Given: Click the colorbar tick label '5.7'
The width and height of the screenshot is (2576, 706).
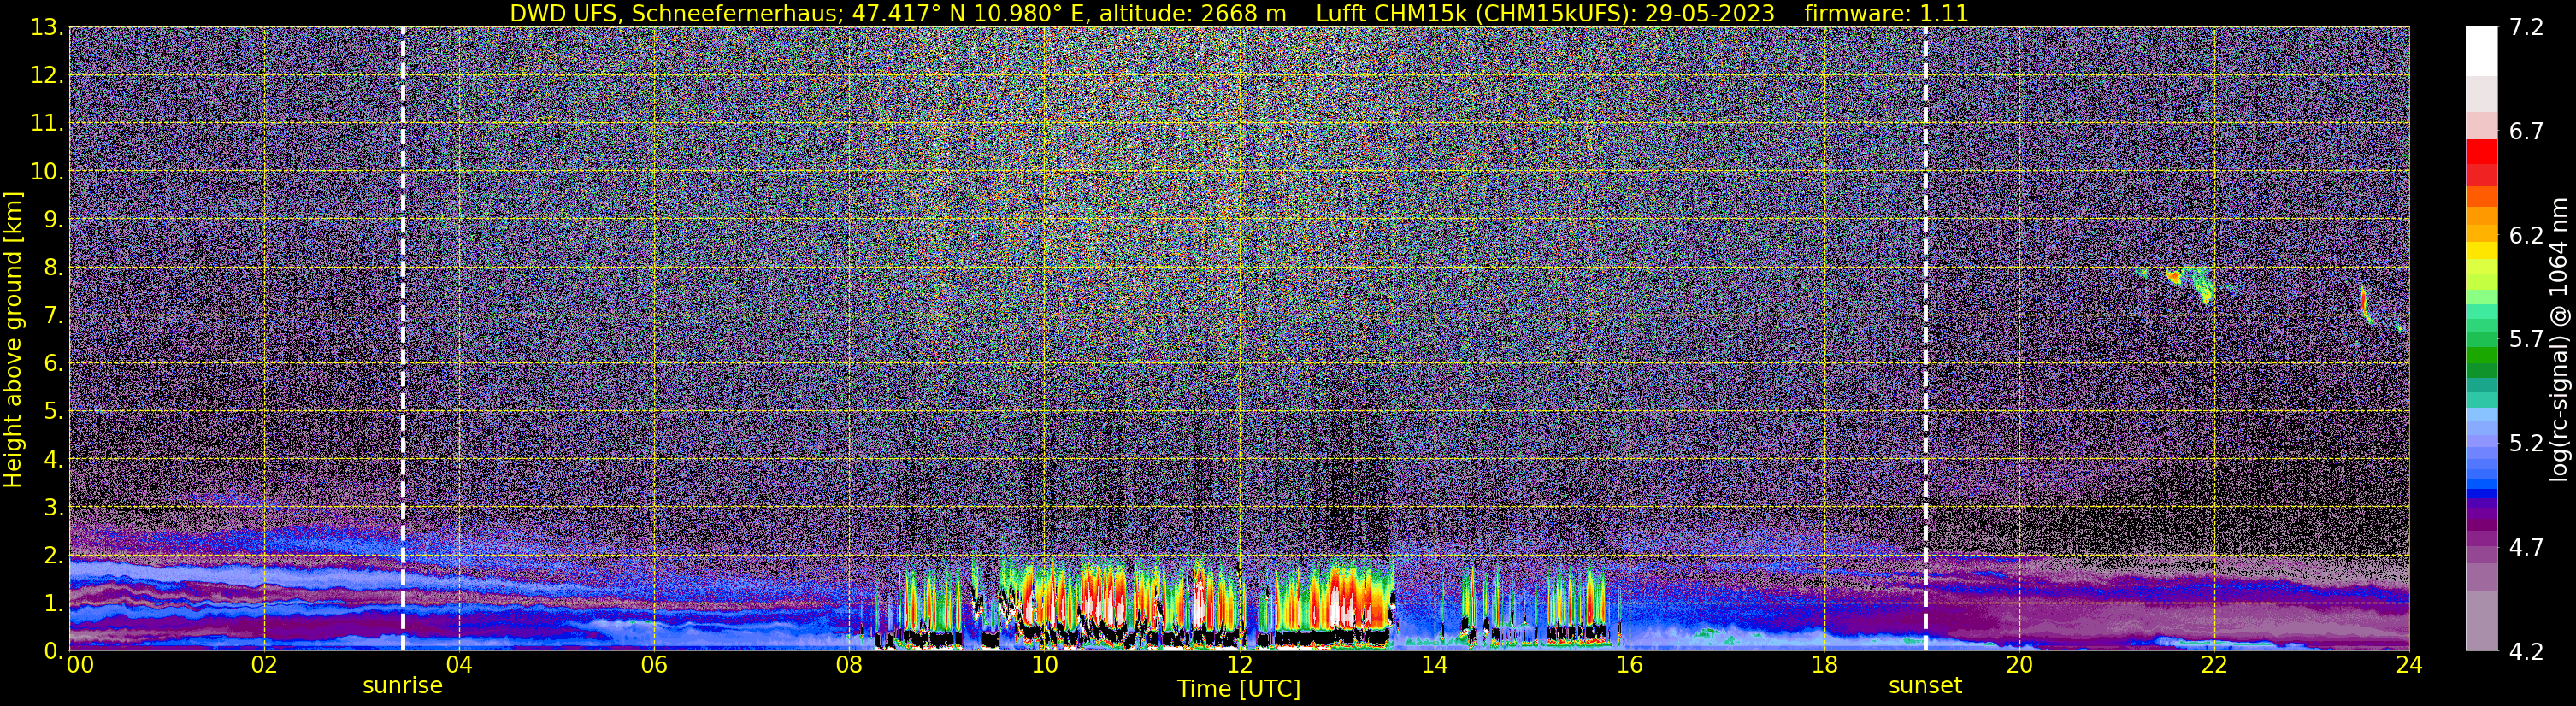Looking at the screenshot, I should point(2526,339).
